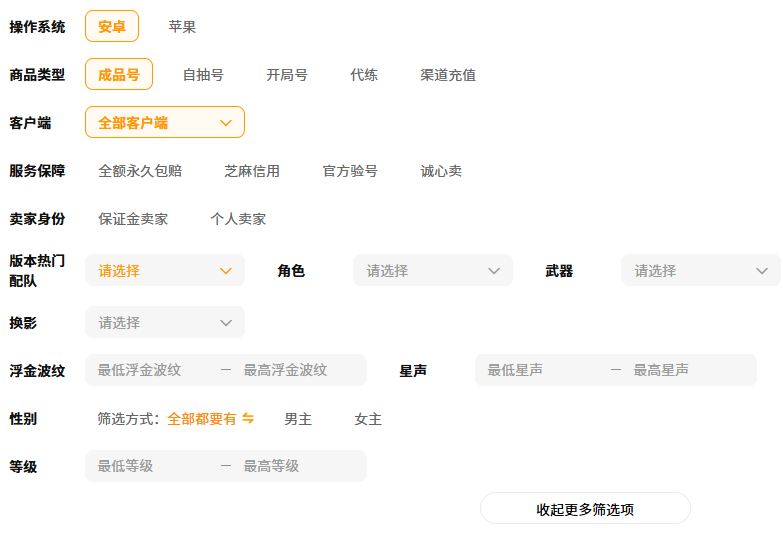Filter by 个人卖家 seller identity
Screen dimensions: 783x547
pos(238,219)
